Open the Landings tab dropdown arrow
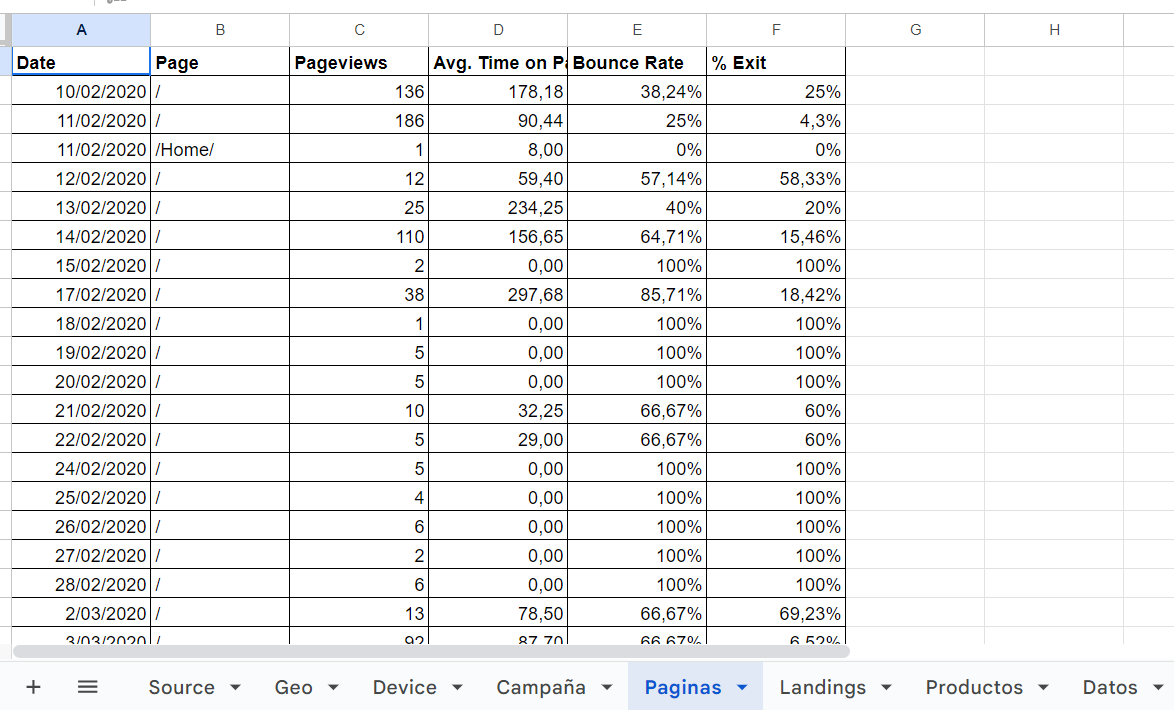 886,688
